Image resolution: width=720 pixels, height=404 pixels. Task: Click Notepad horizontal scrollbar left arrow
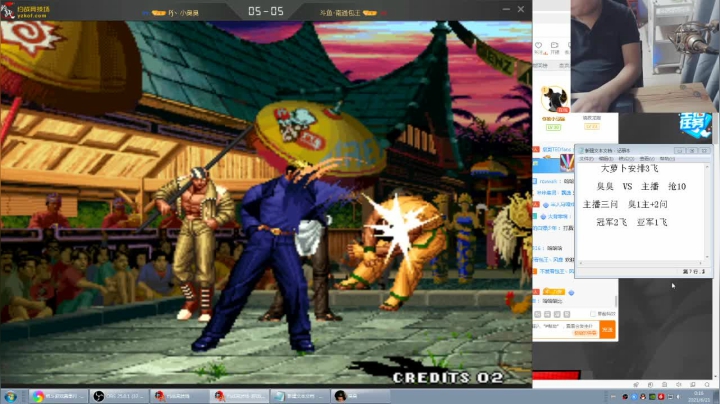click(581, 264)
